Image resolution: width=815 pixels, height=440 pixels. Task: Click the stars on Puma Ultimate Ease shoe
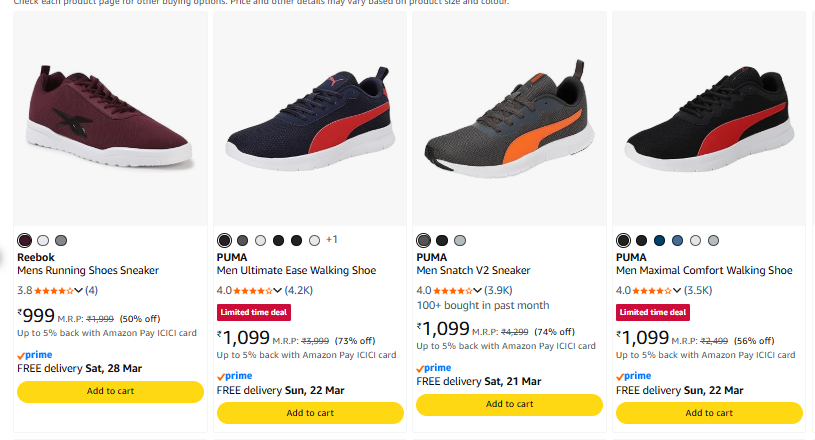254,290
